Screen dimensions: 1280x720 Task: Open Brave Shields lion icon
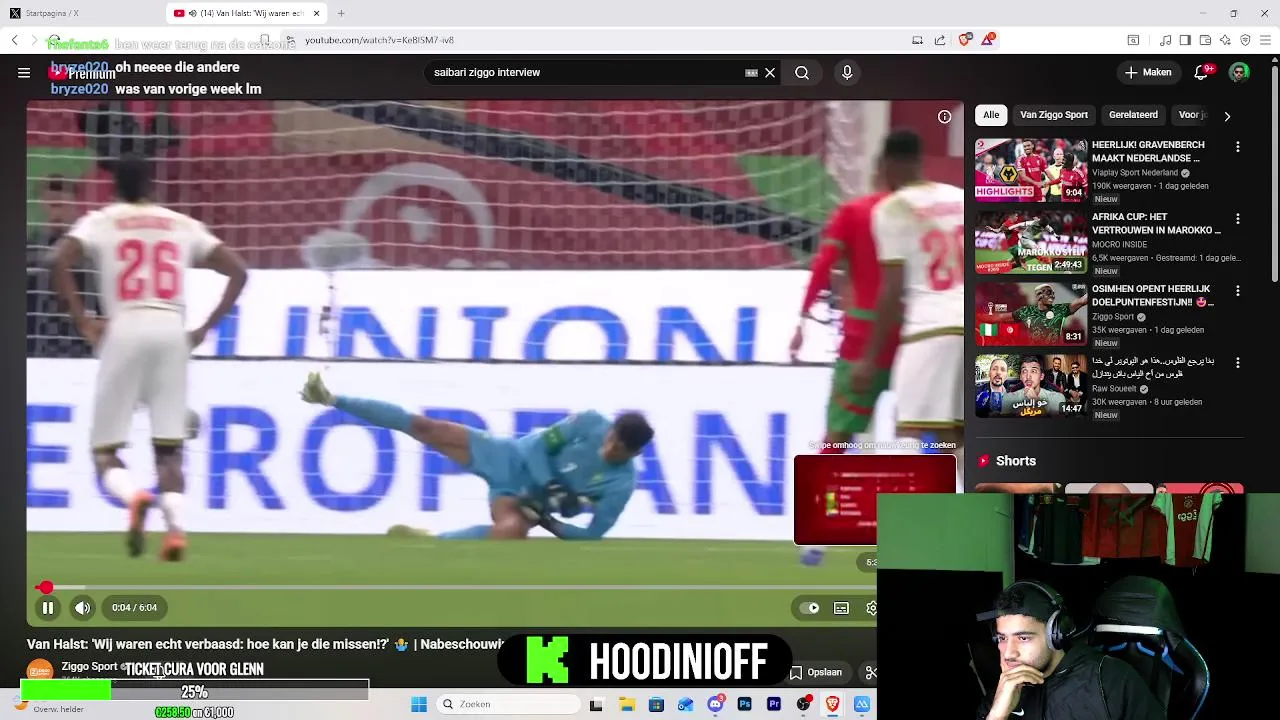tap(964, 40)
